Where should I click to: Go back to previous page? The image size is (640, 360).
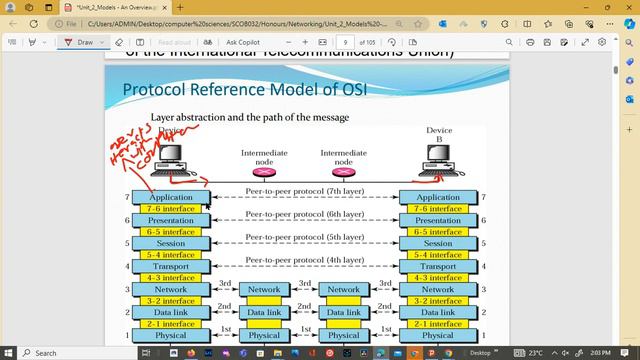(13, 24)
